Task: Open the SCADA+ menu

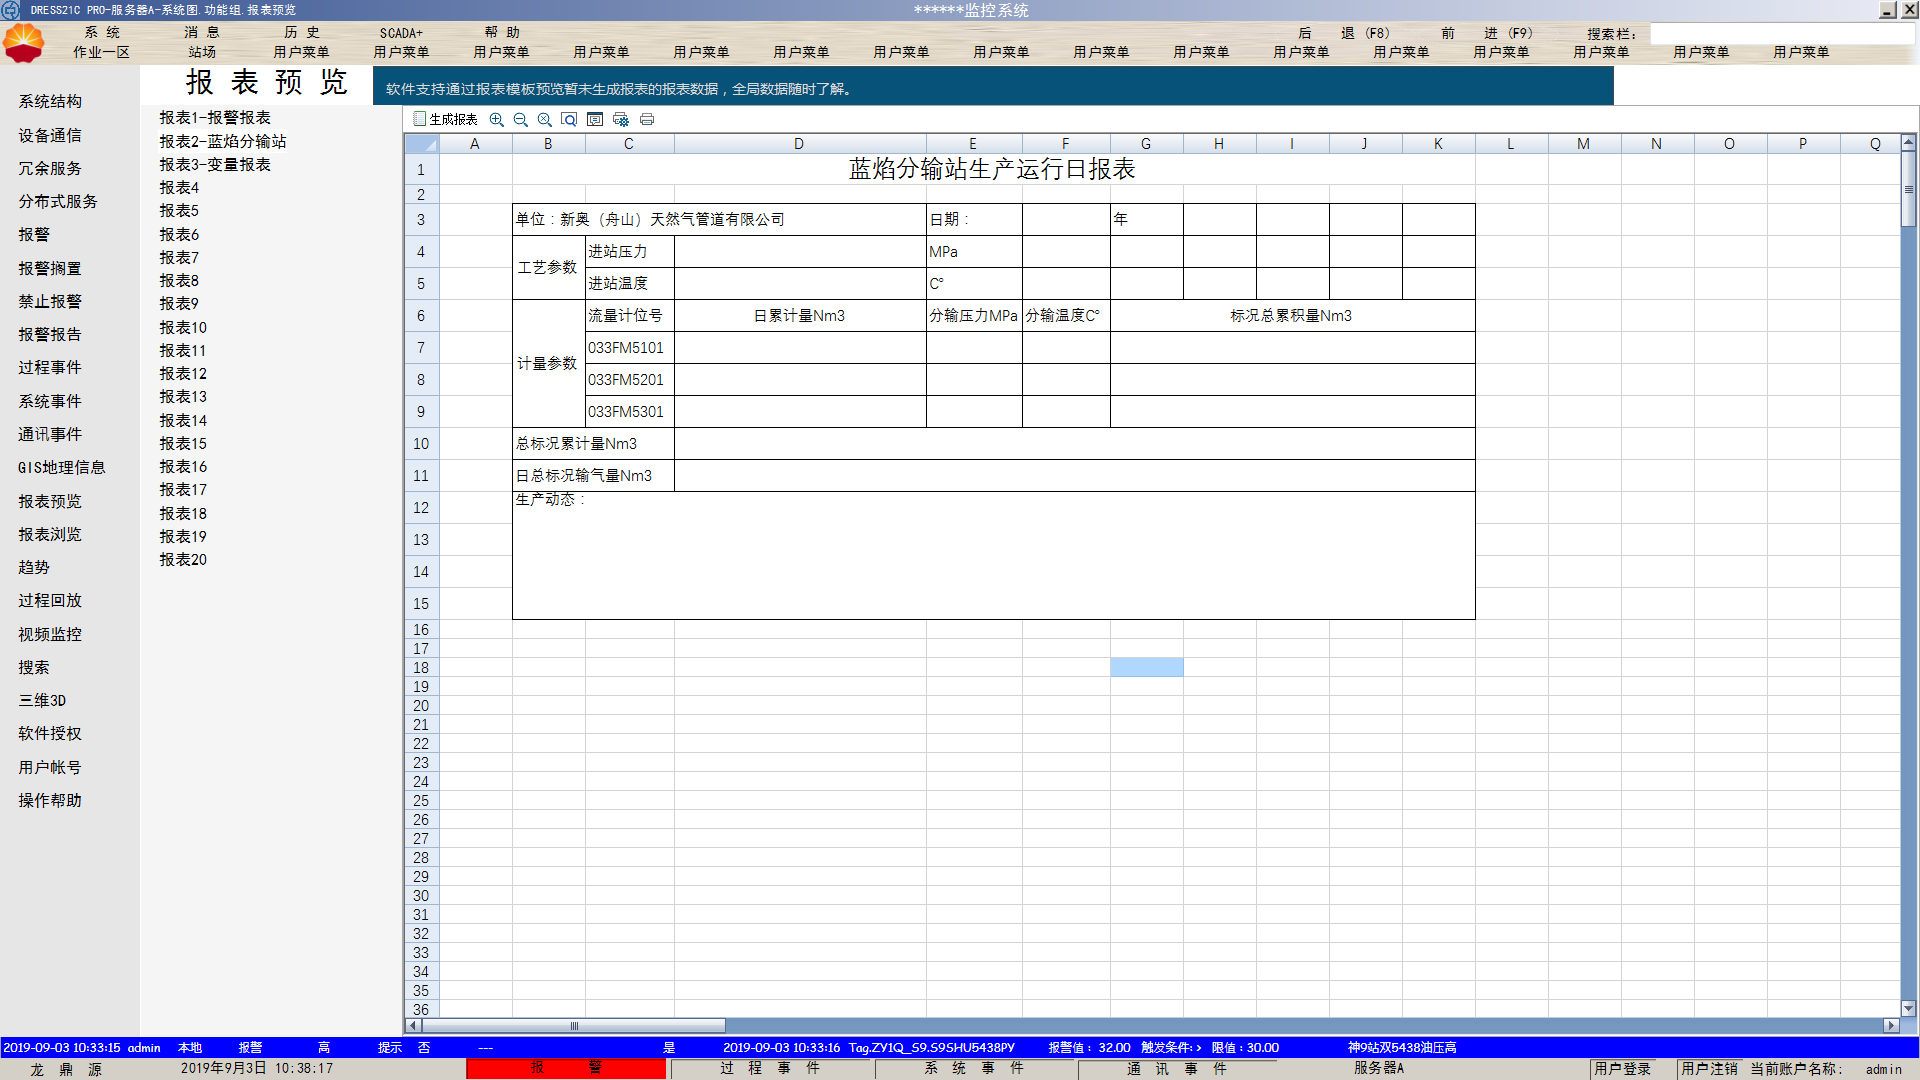Action: click(401, 33)
